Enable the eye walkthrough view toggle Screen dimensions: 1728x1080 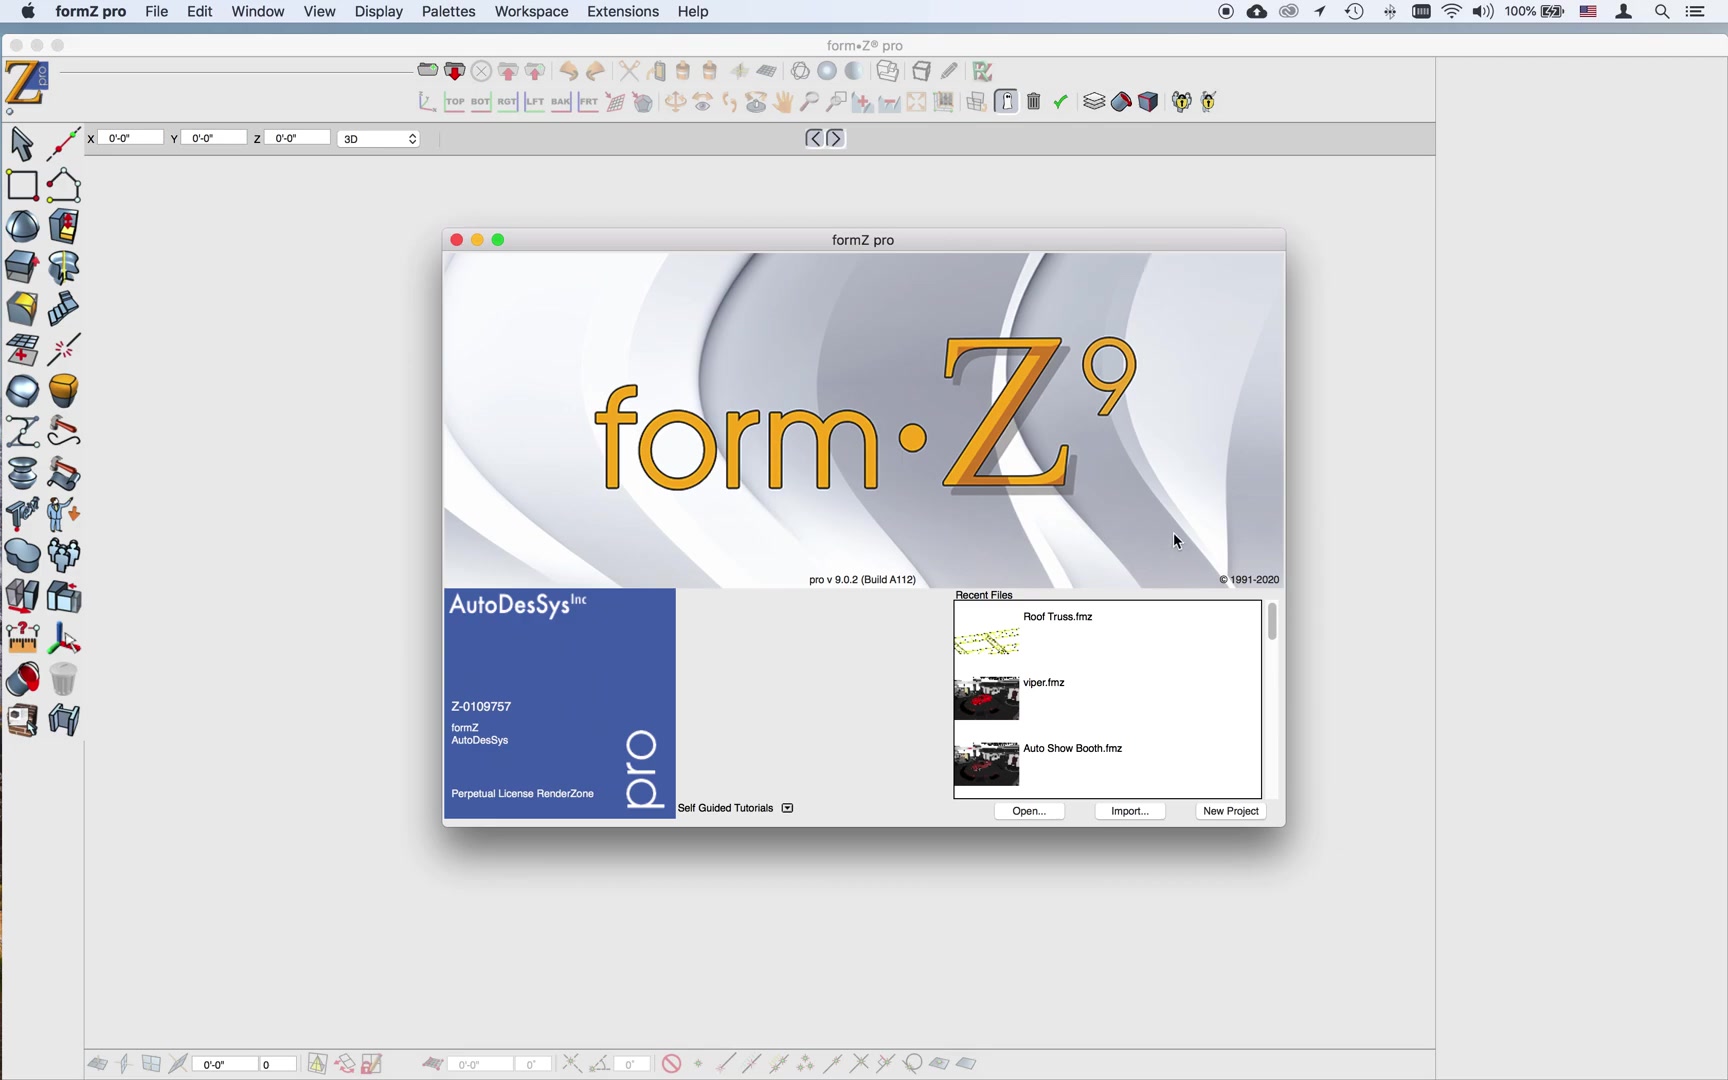[702, 101]
